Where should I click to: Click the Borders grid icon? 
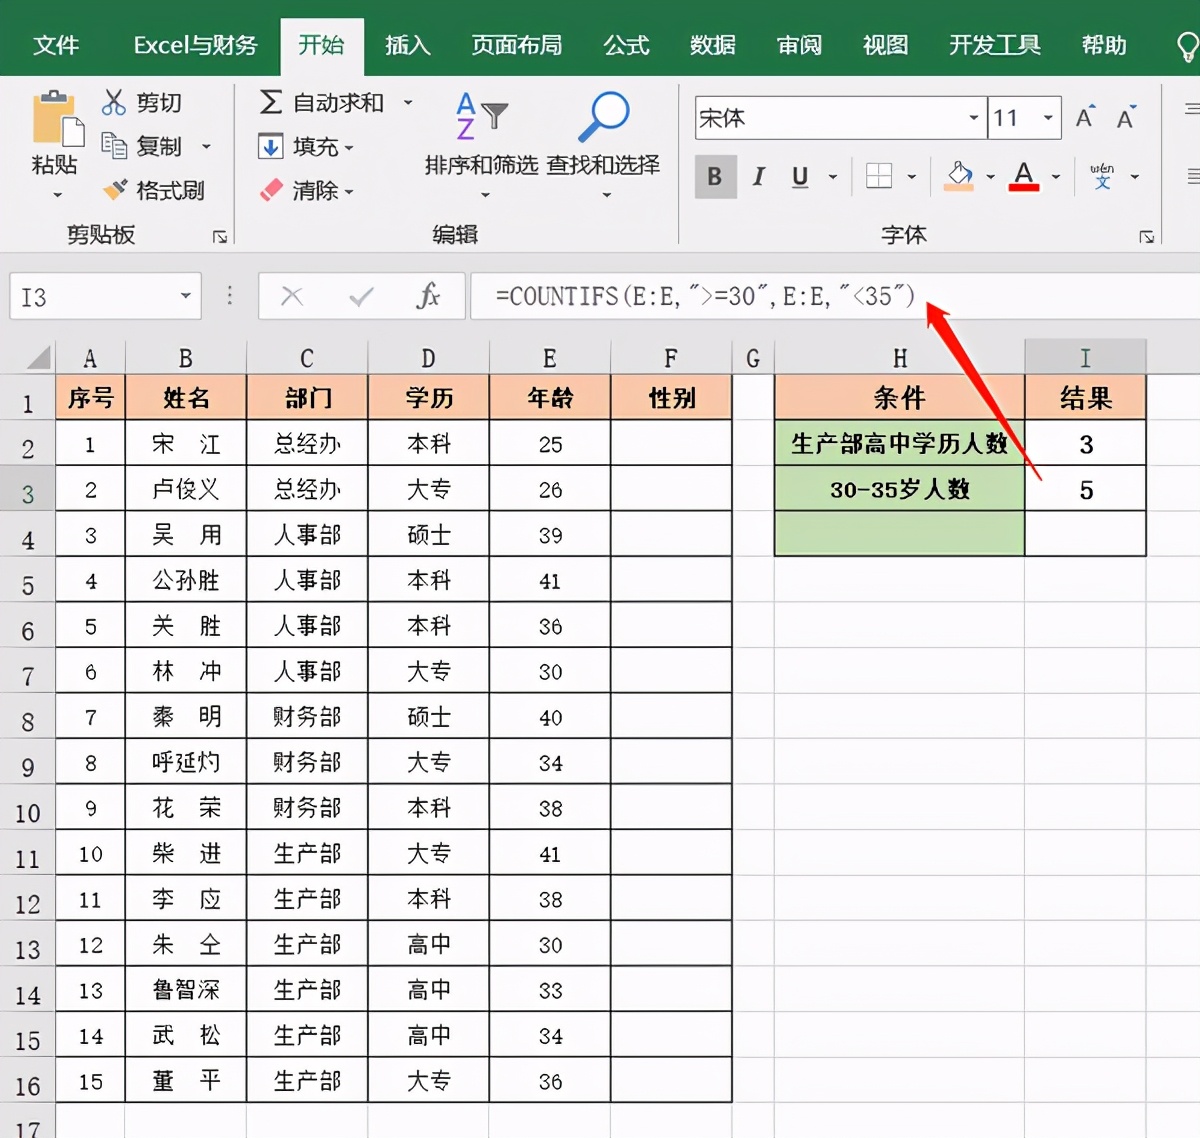879,176
